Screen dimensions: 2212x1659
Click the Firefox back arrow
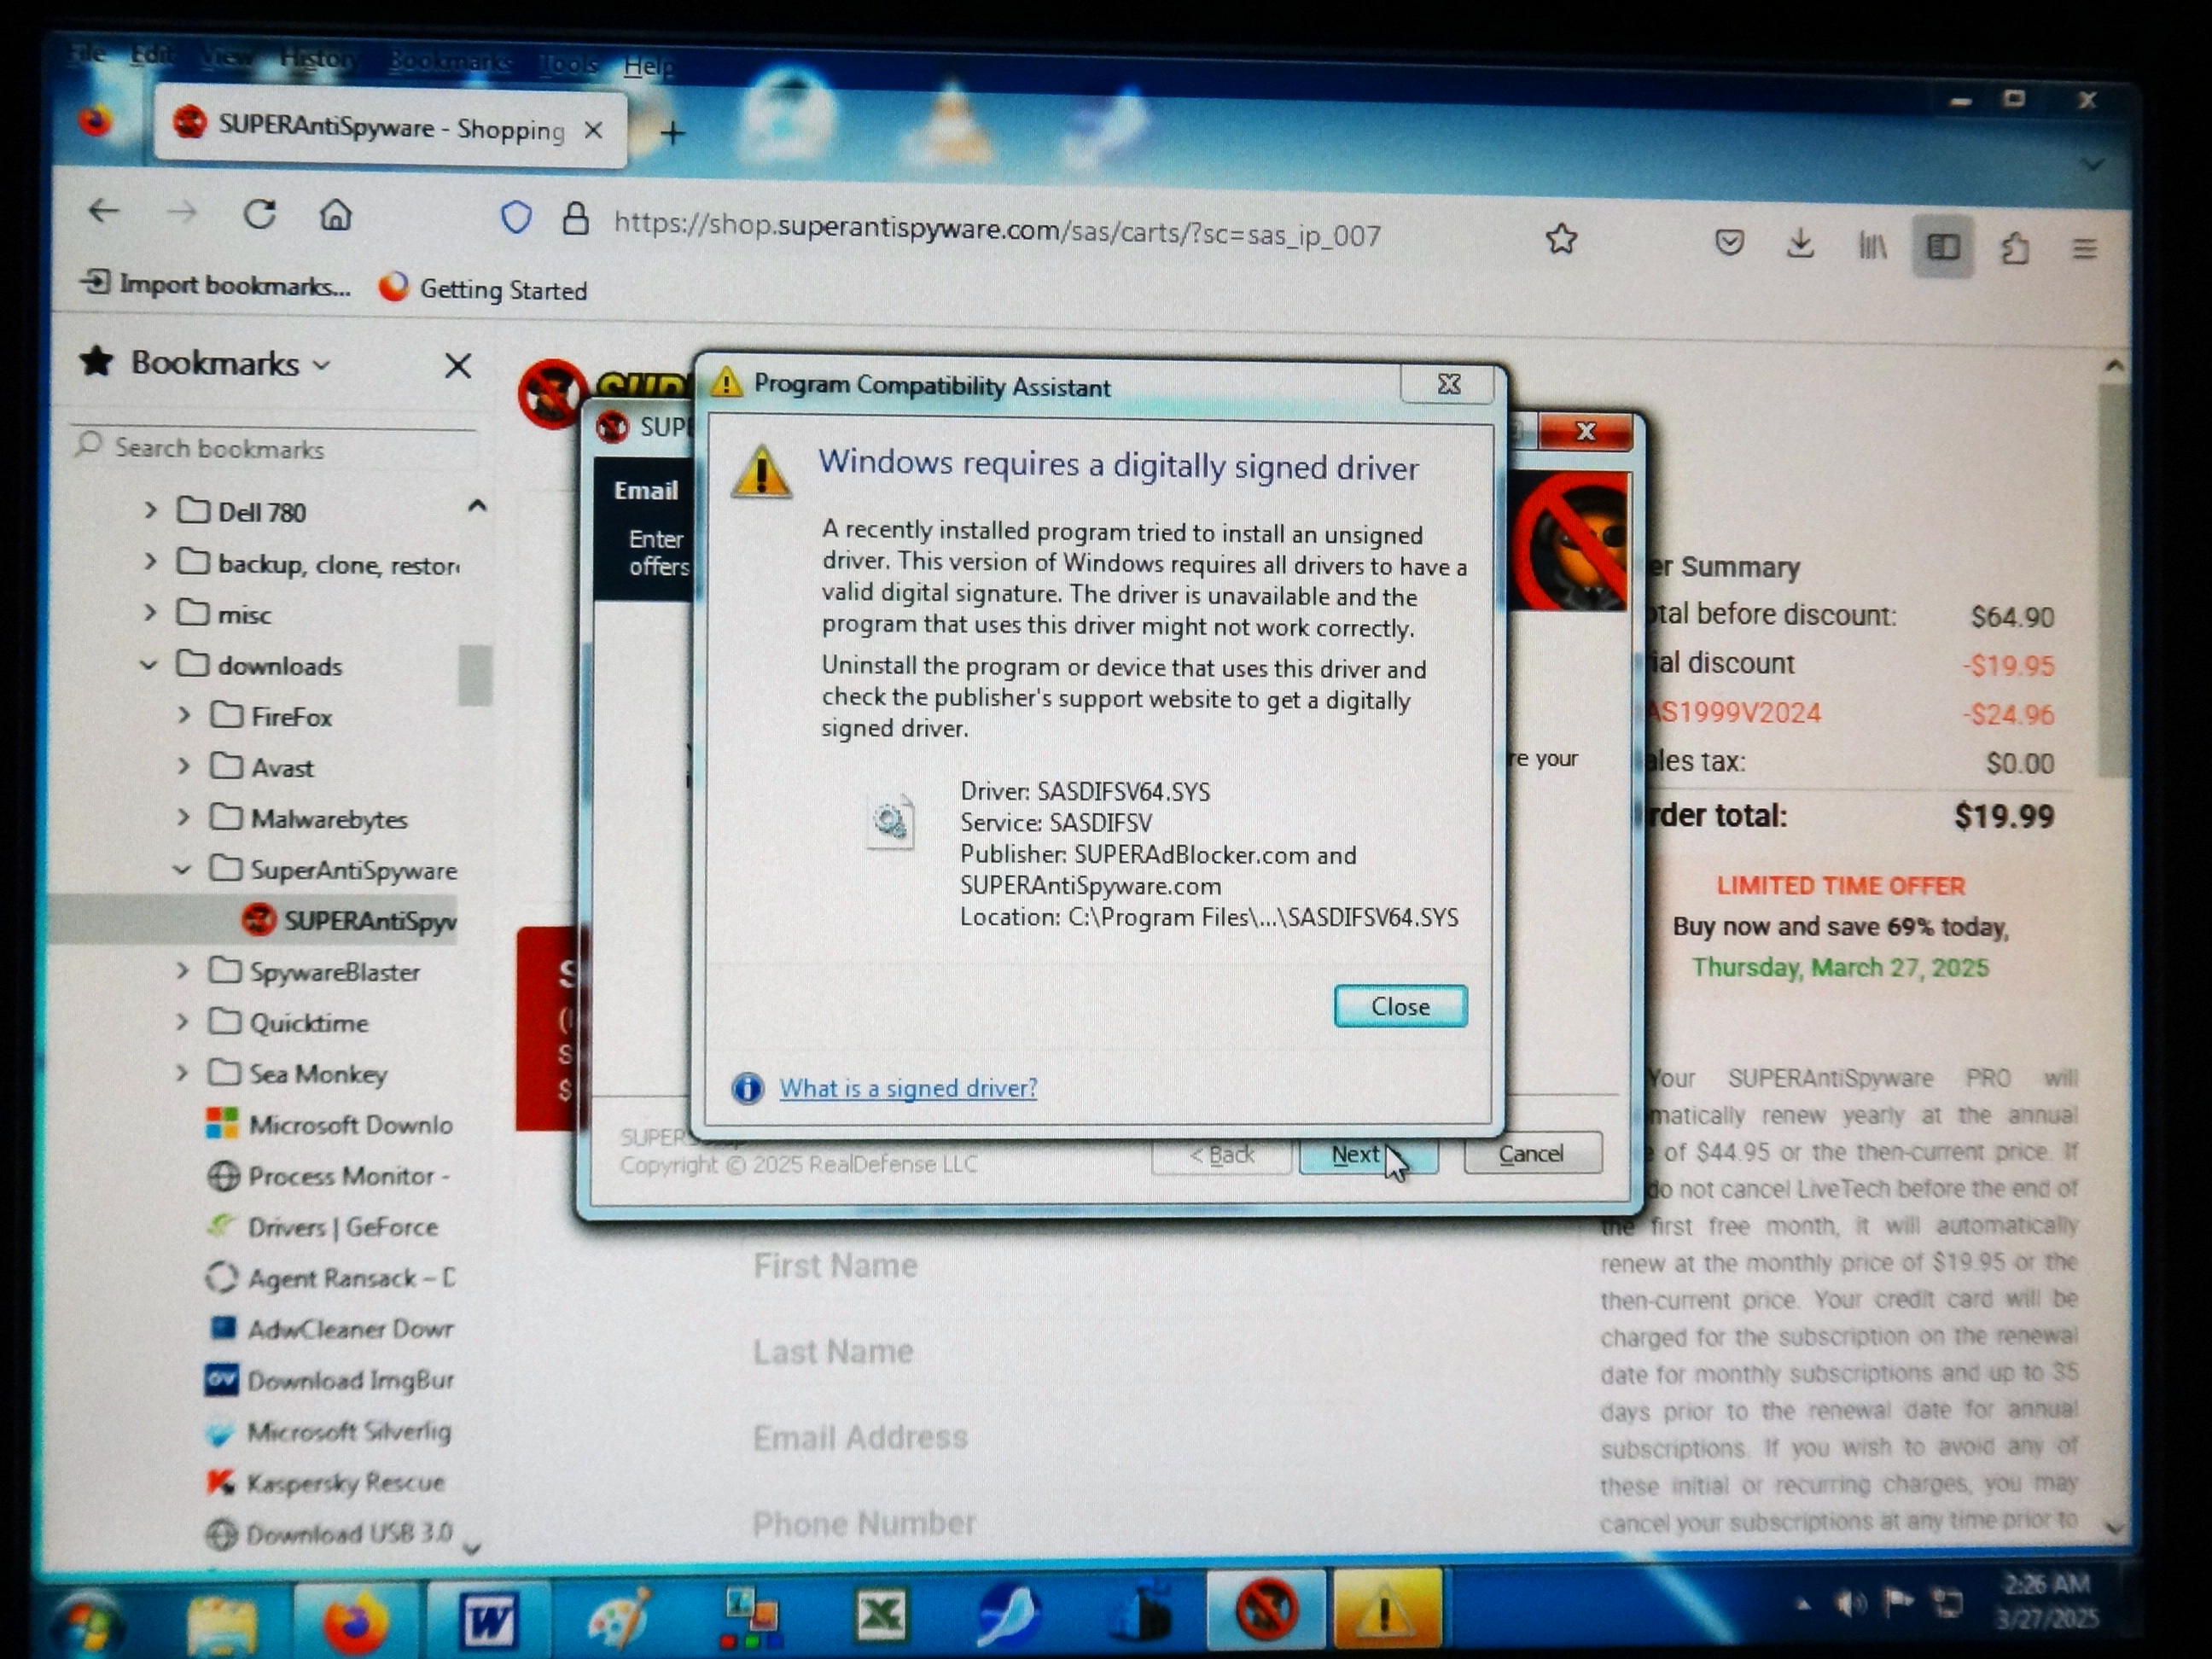coord(103,212)
